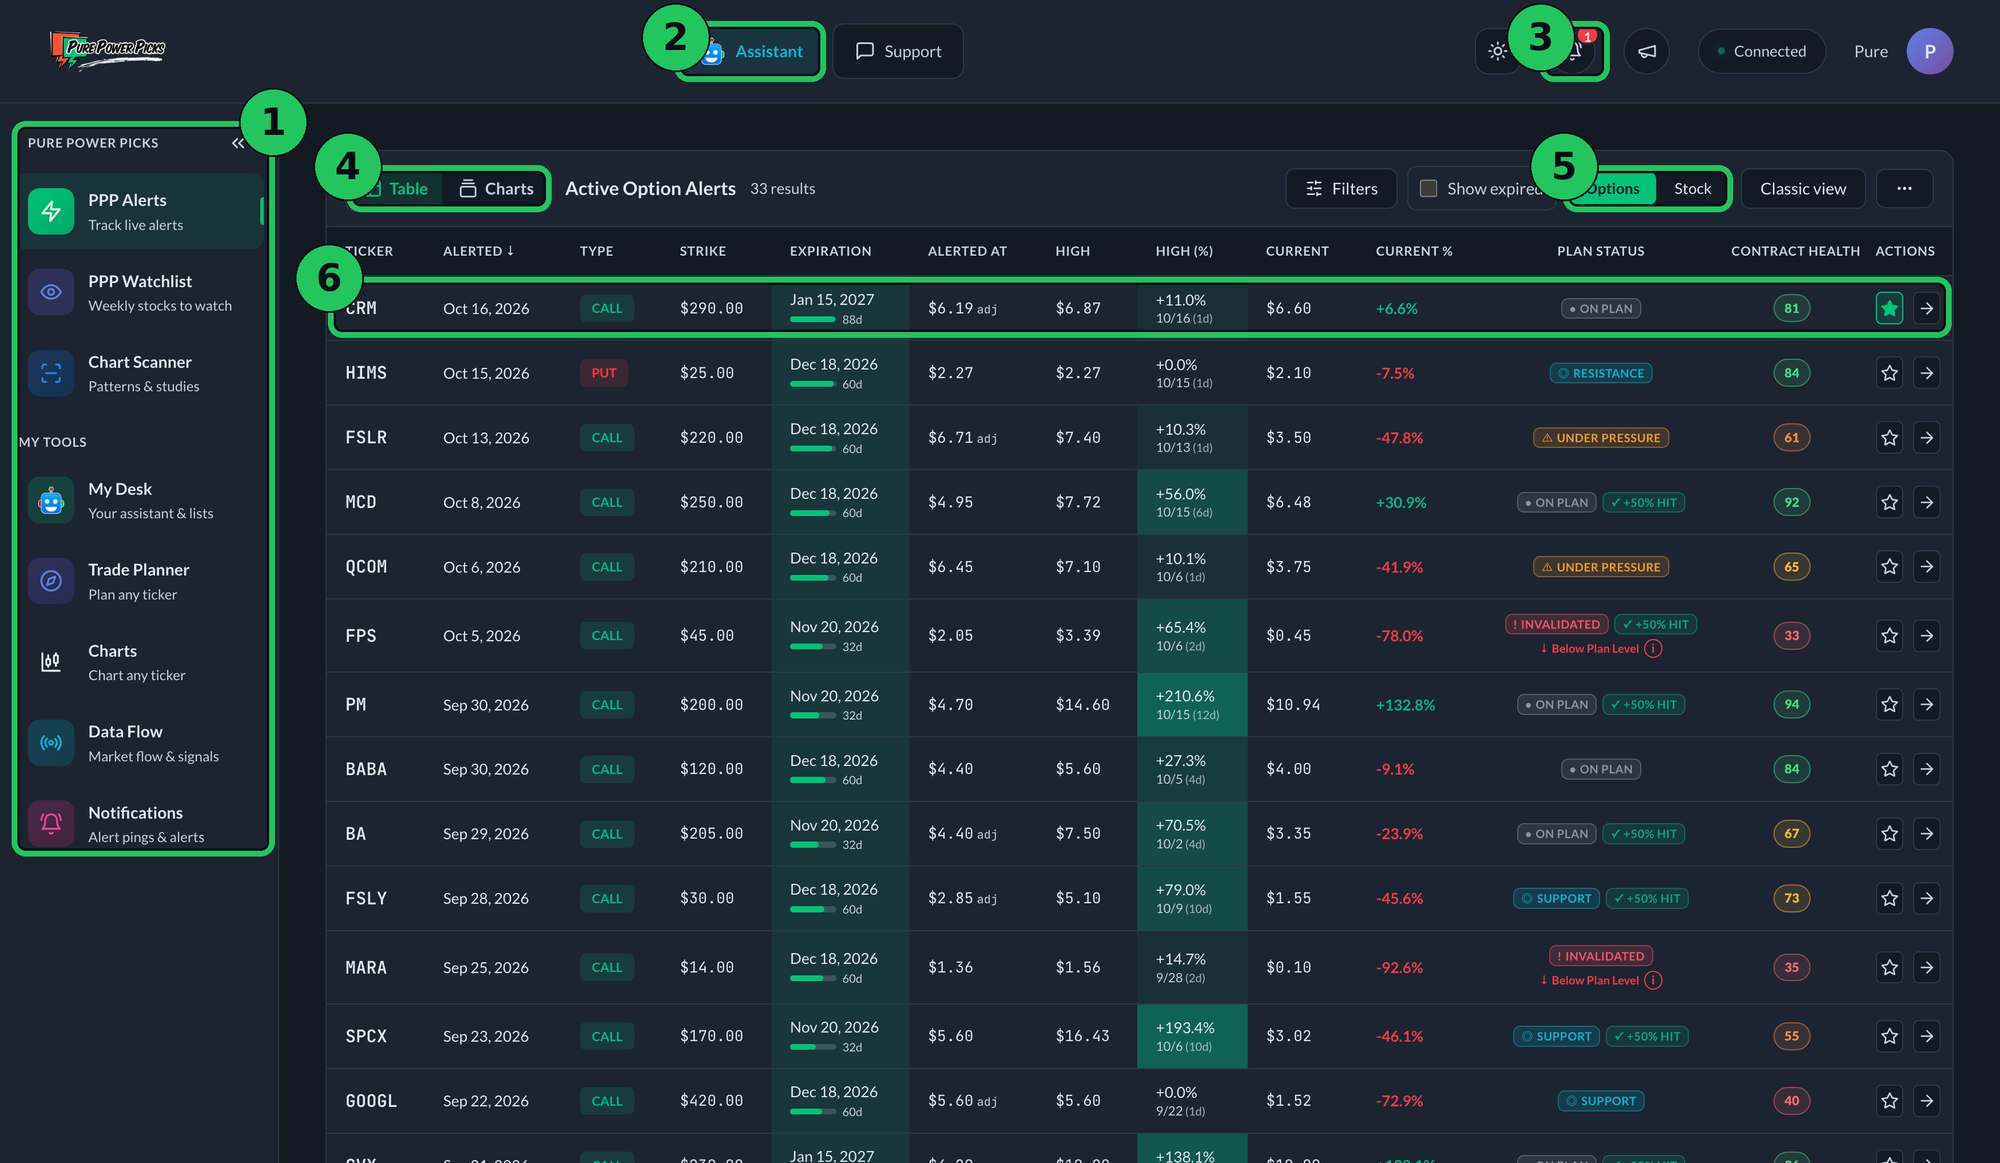Screen dimensions: 2000x1163
Task: Click Connected status indicator
Action: click(1761, 51)
